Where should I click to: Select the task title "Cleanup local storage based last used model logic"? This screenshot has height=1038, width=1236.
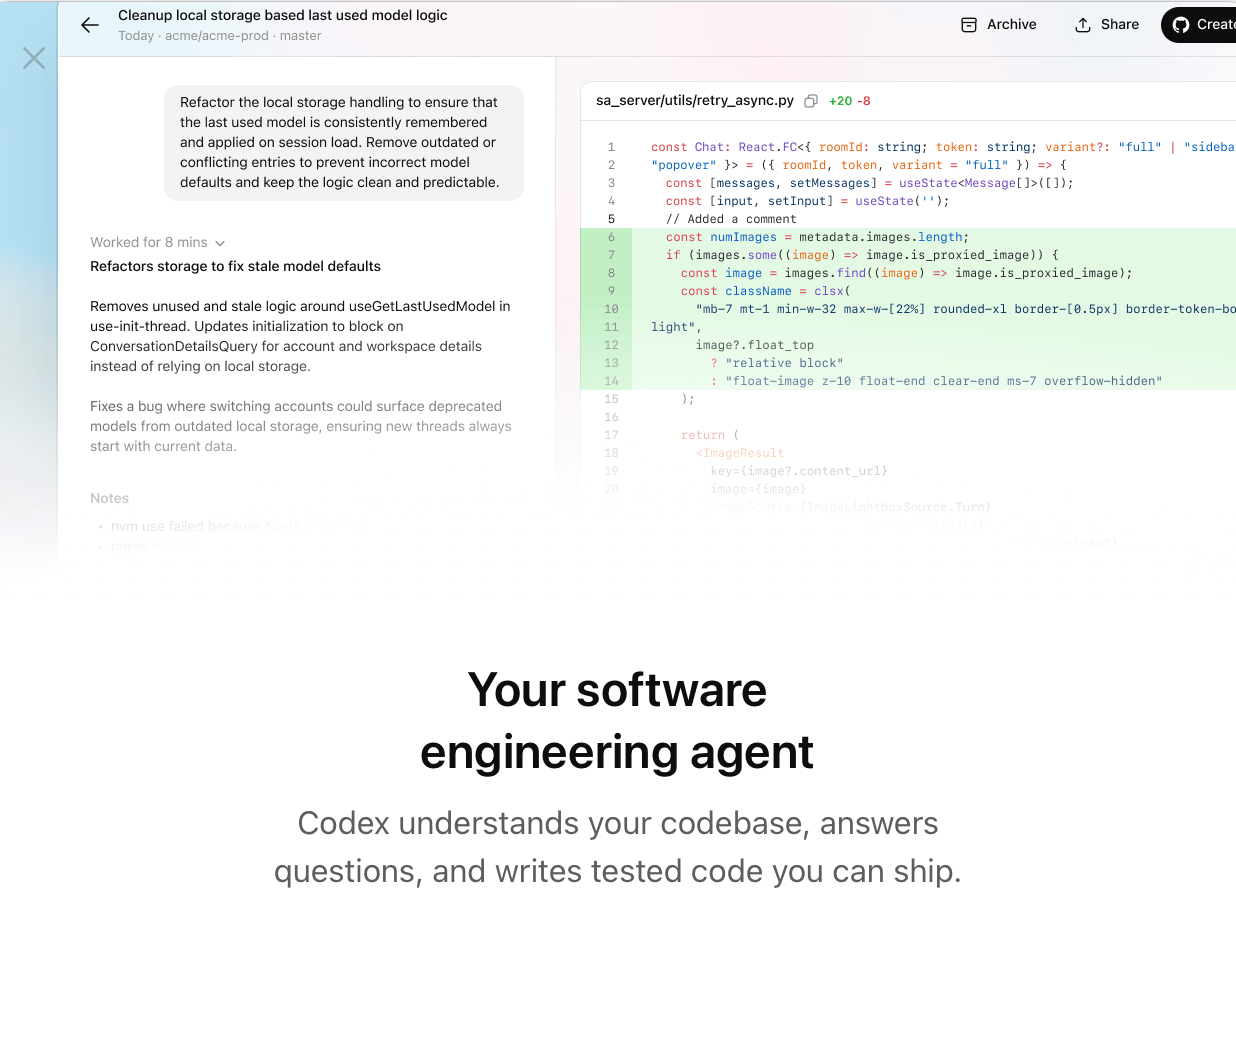283,15
